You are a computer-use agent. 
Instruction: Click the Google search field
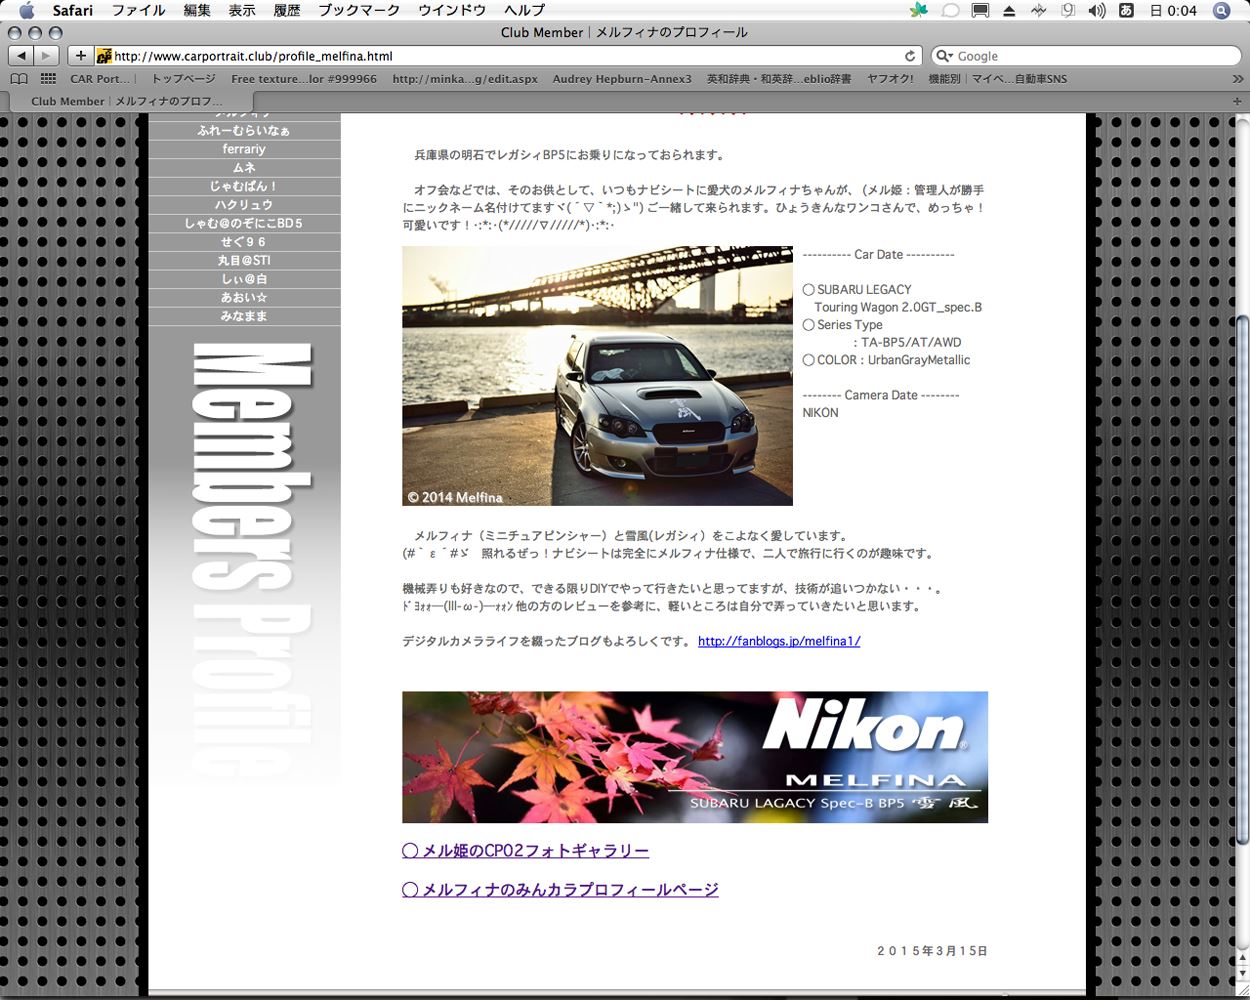tap(1085, 56)
